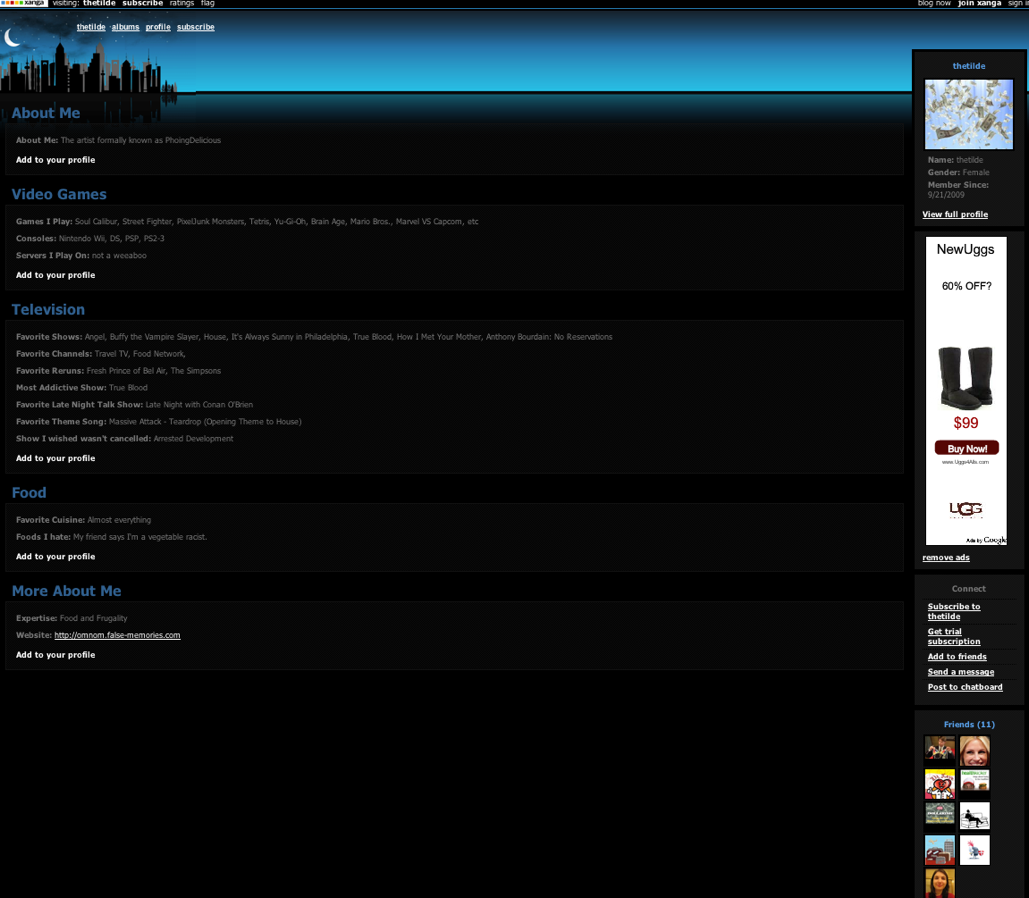Open the rooster with shield friend thumbnail
The width and height of the screenshot is (1029, 898).
[975, 850]
